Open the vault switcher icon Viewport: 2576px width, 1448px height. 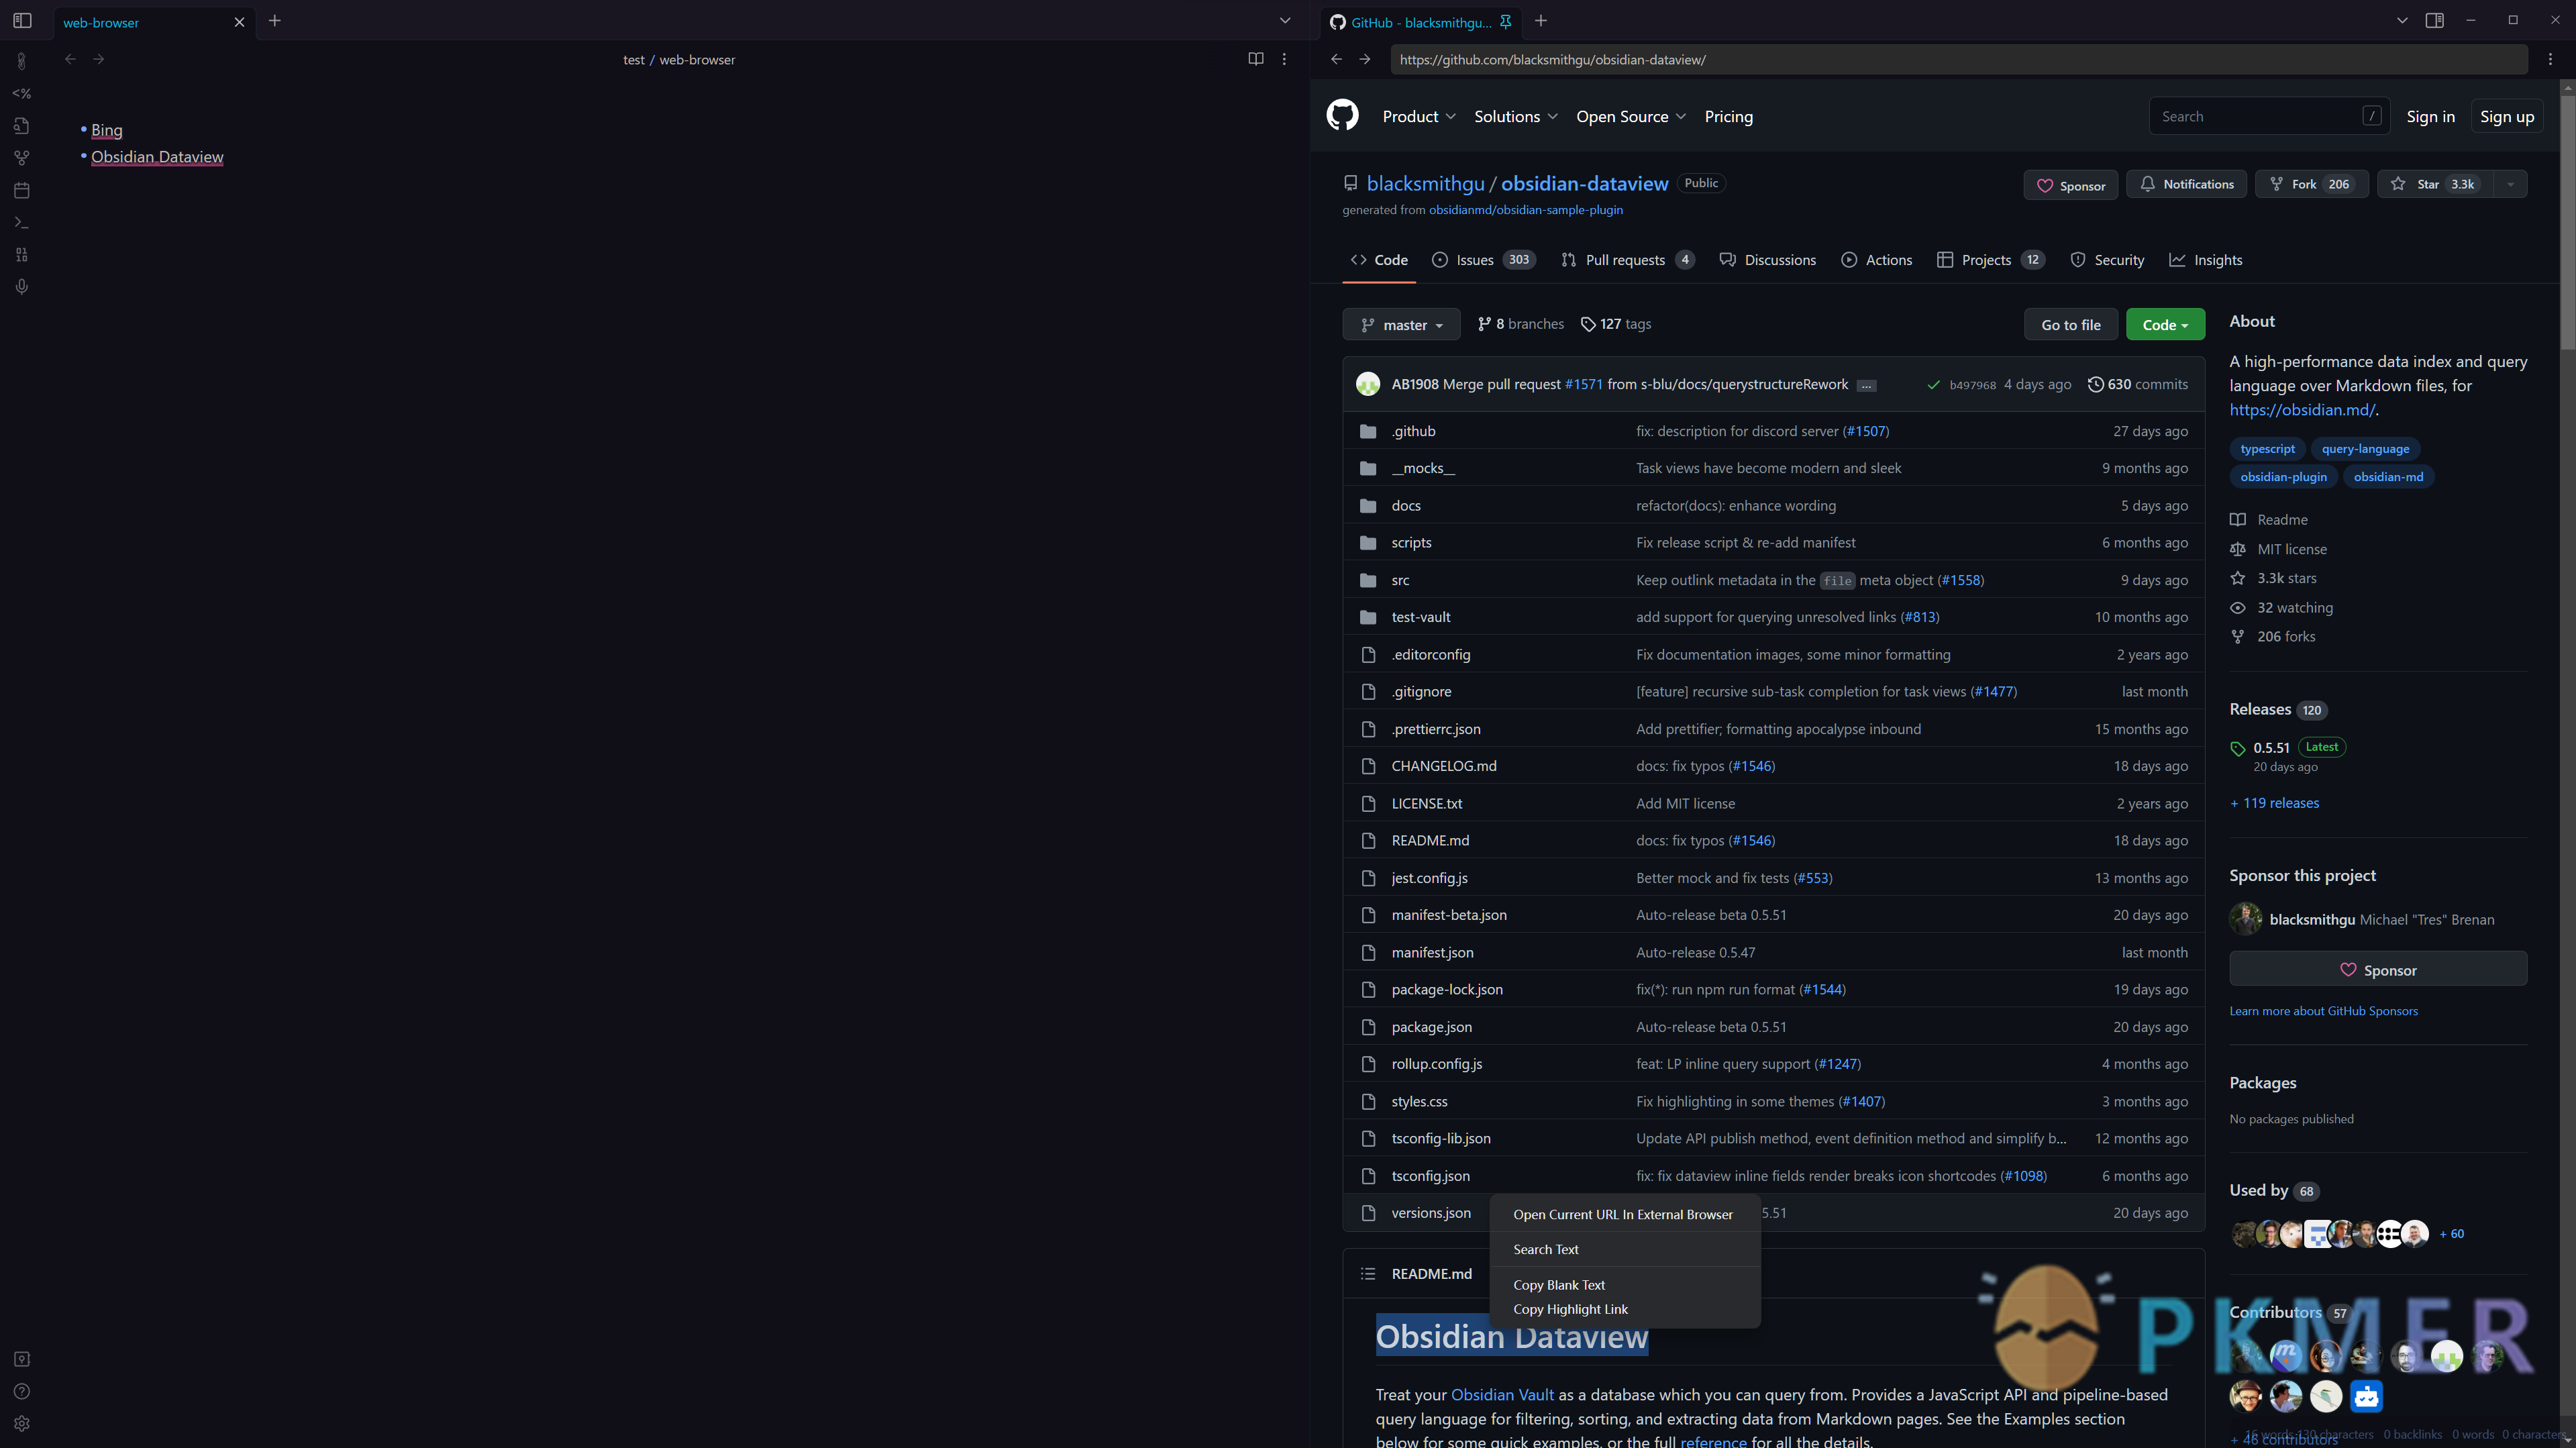pos(21,1359)
